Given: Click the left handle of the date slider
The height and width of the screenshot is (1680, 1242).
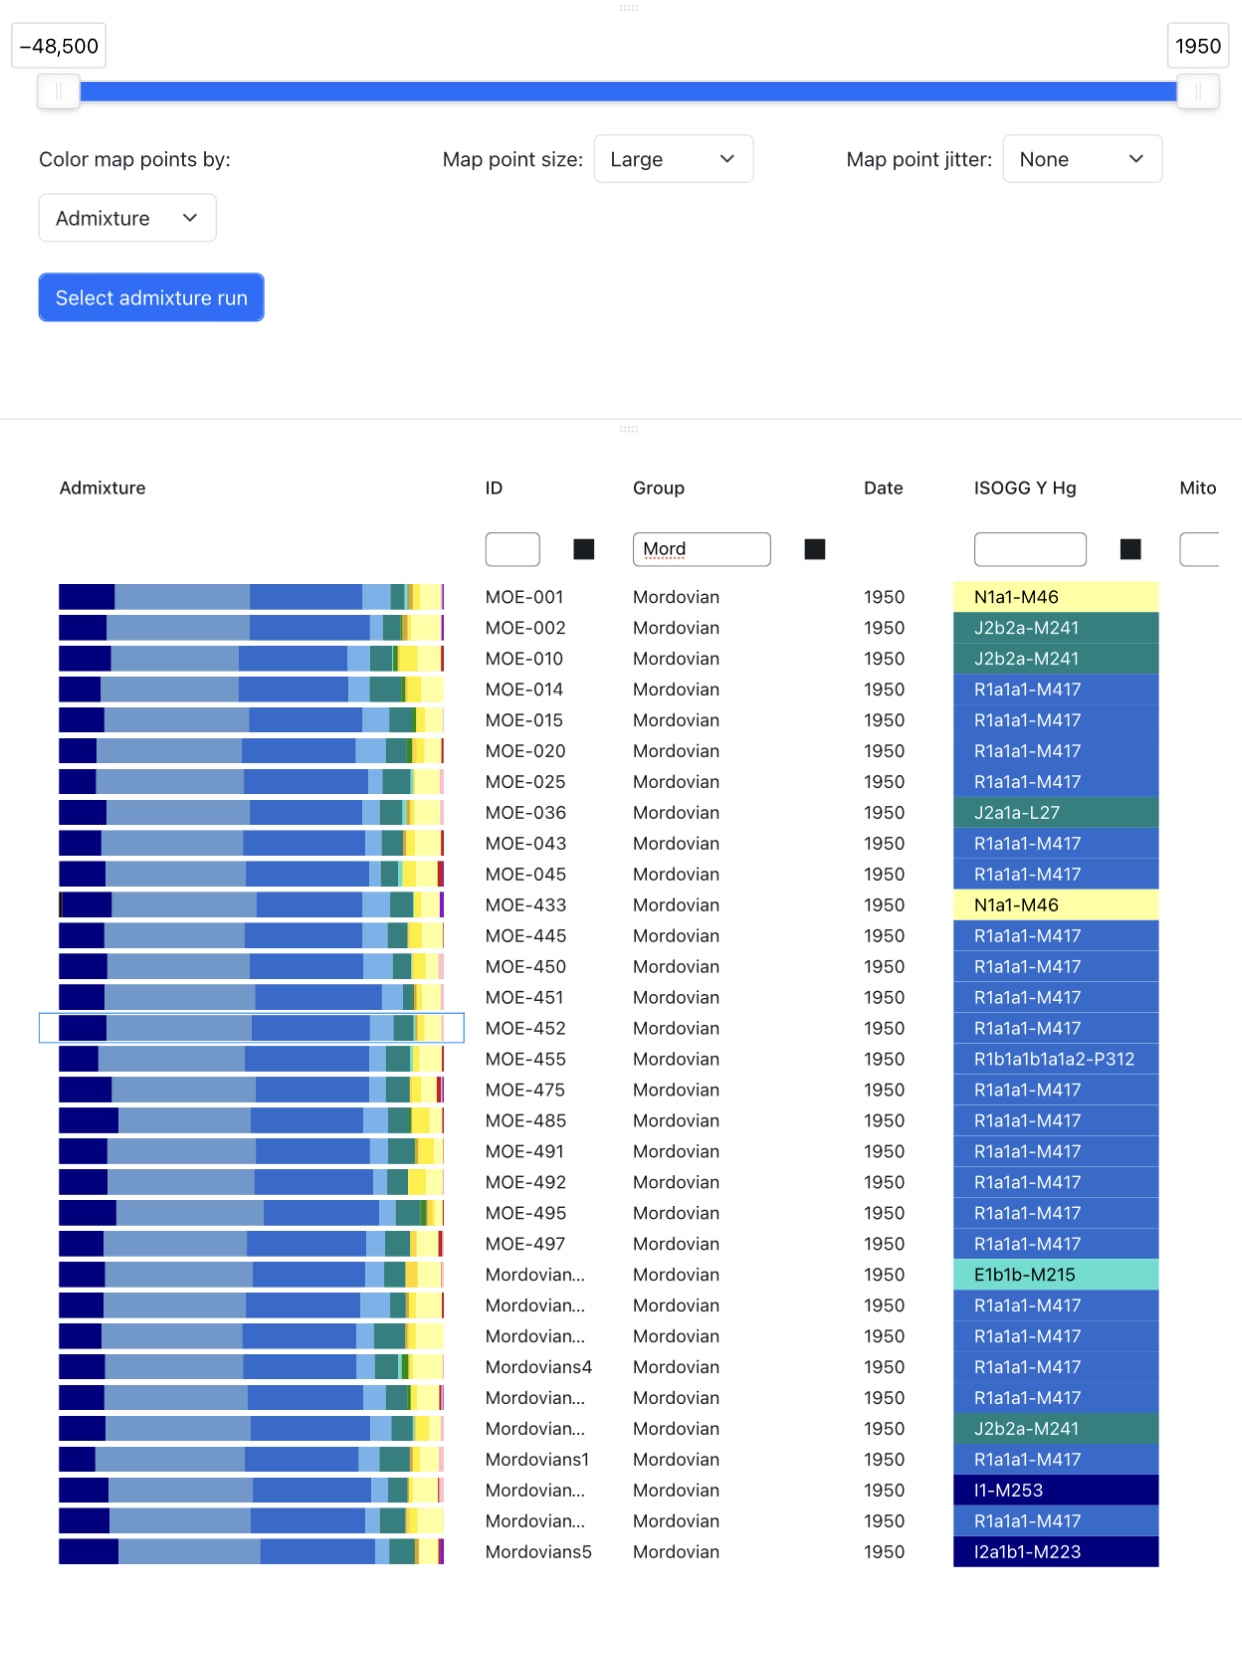Looking at the screenshot, I should (59, 92).
